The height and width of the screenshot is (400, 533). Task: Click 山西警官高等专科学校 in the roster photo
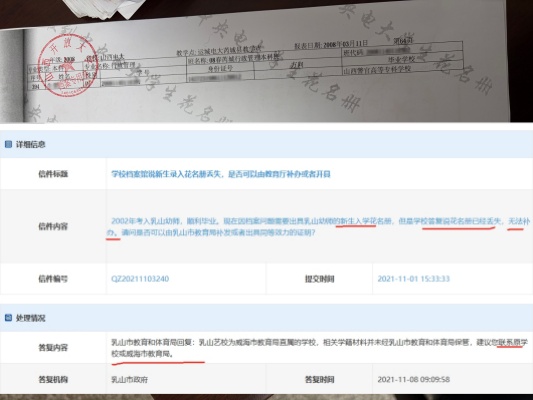tap(377, 71)
